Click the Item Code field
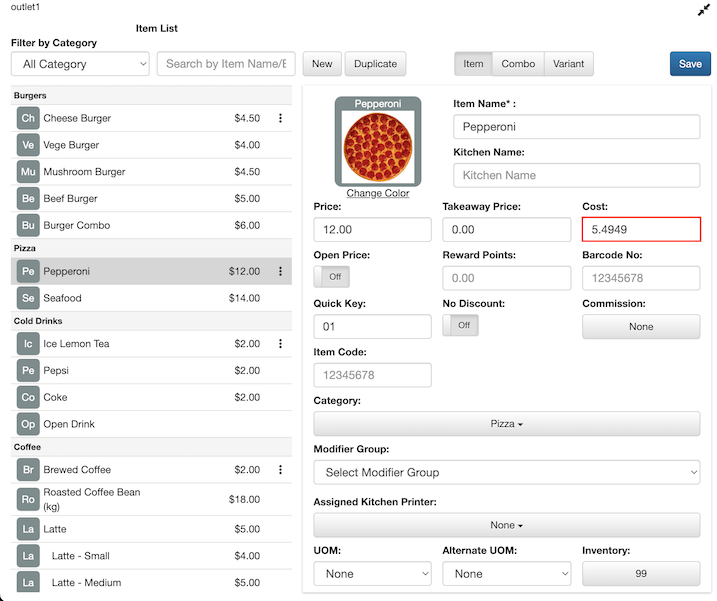Screen dimensions: 717x601 click(x=372, y=375)
